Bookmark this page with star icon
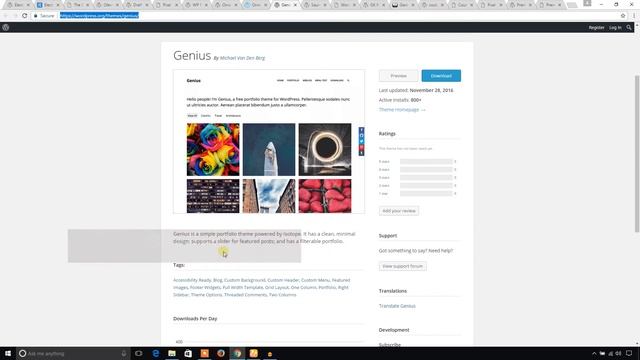This screenshot has width=640, height=360. (623, 16)
